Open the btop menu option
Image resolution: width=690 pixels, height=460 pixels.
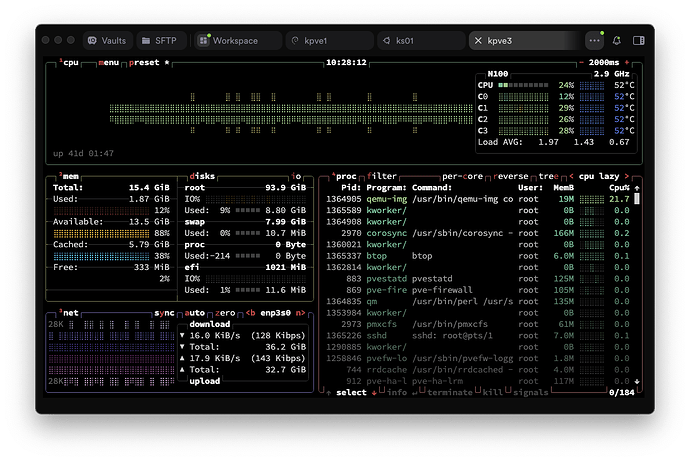[x=109, y=63]
